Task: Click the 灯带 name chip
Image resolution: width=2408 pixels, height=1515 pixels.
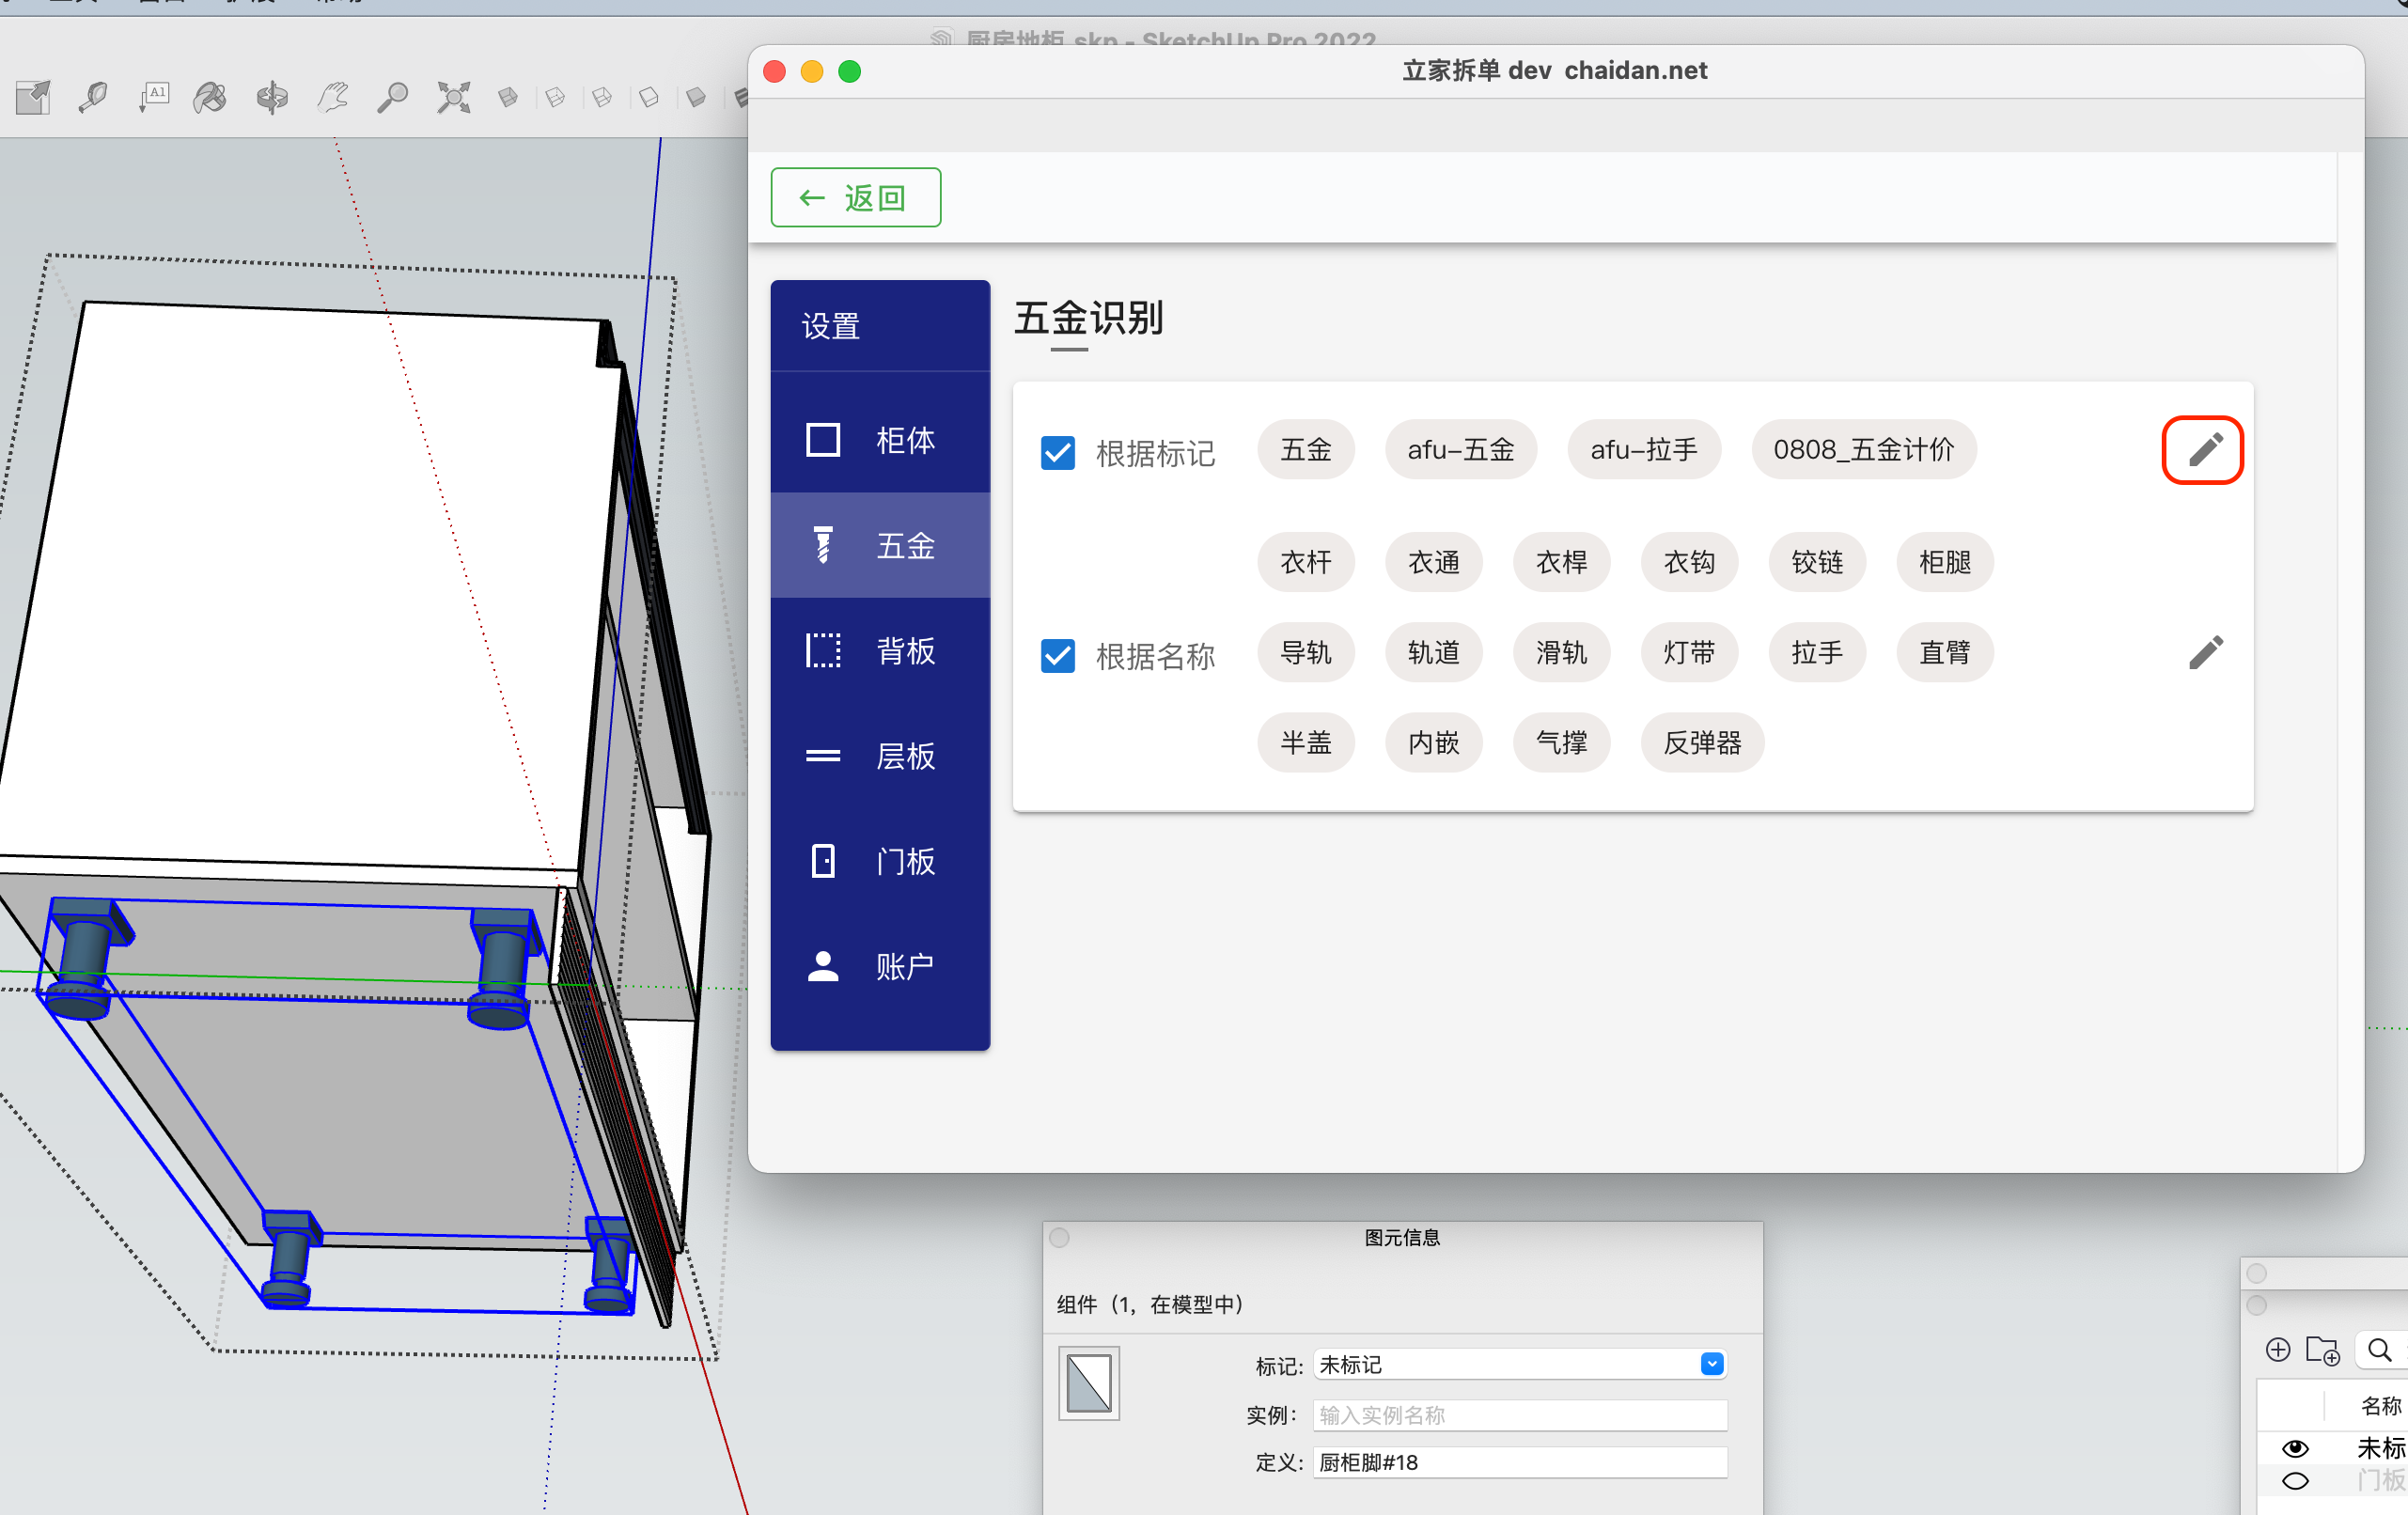Action: point(1690,653)
